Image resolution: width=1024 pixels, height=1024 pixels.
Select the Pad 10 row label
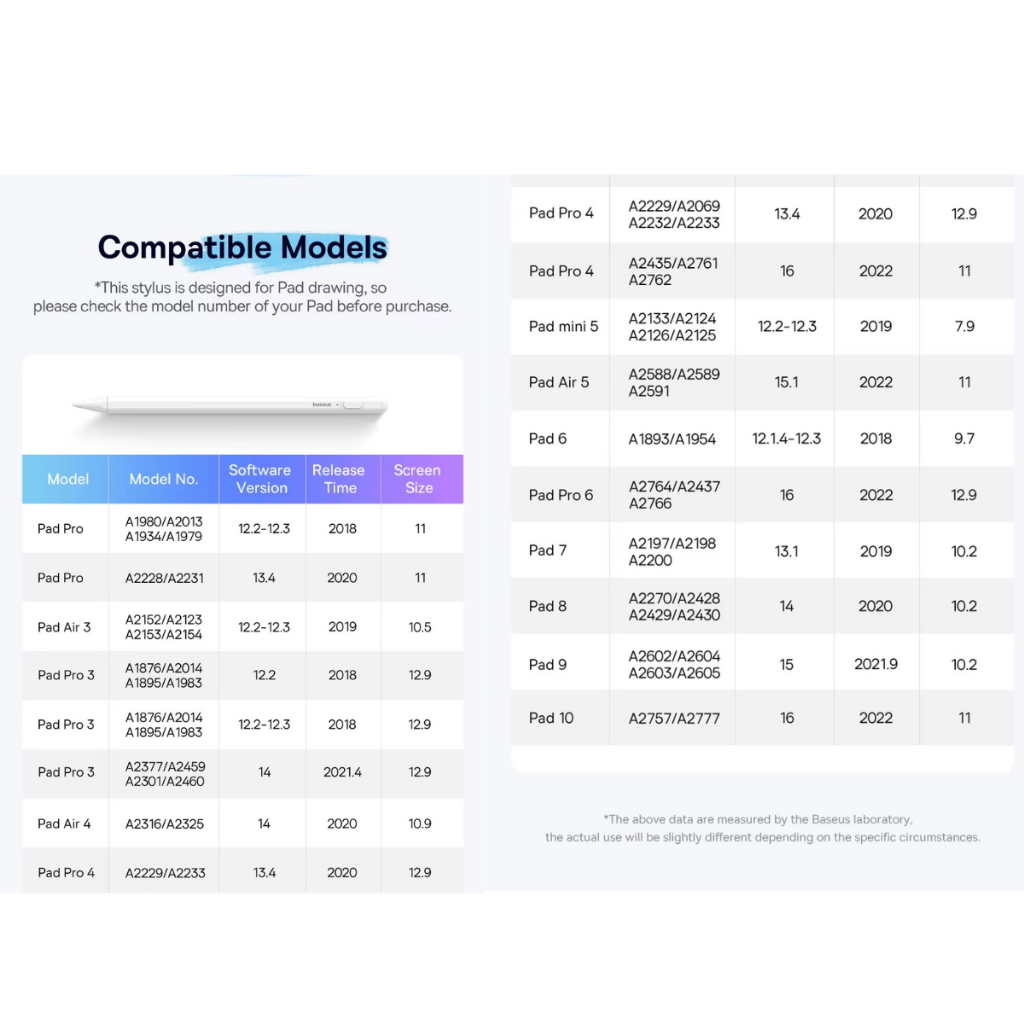[x=551, y=718]
